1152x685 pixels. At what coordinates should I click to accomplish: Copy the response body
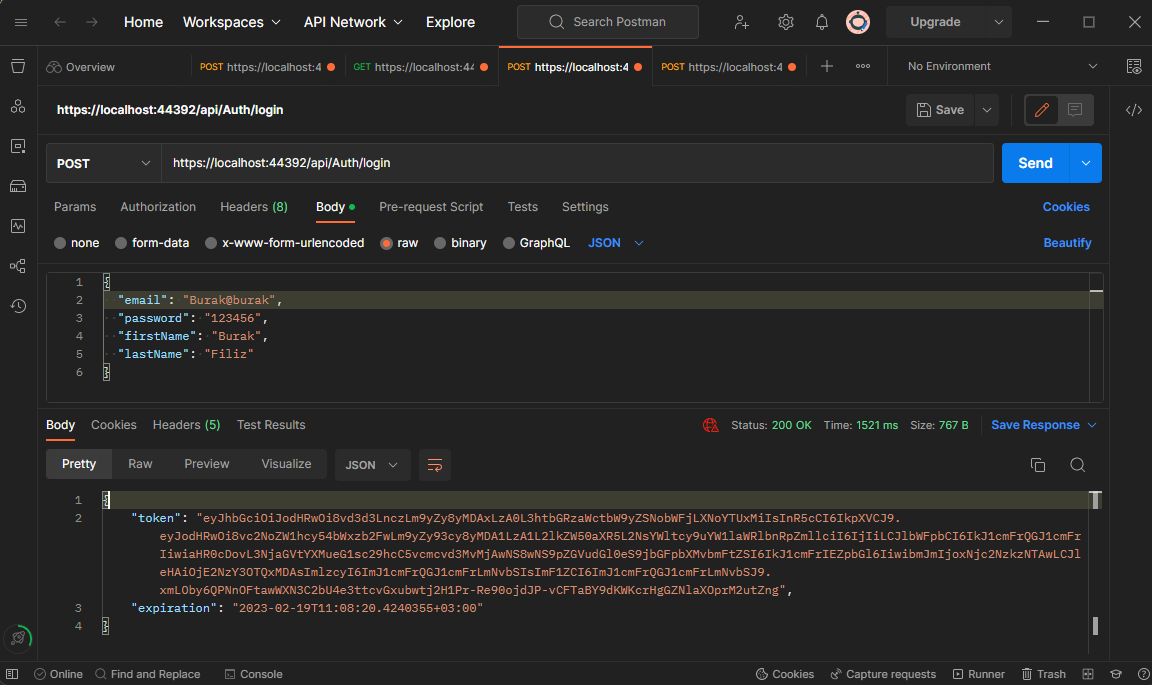point(1037,464)
